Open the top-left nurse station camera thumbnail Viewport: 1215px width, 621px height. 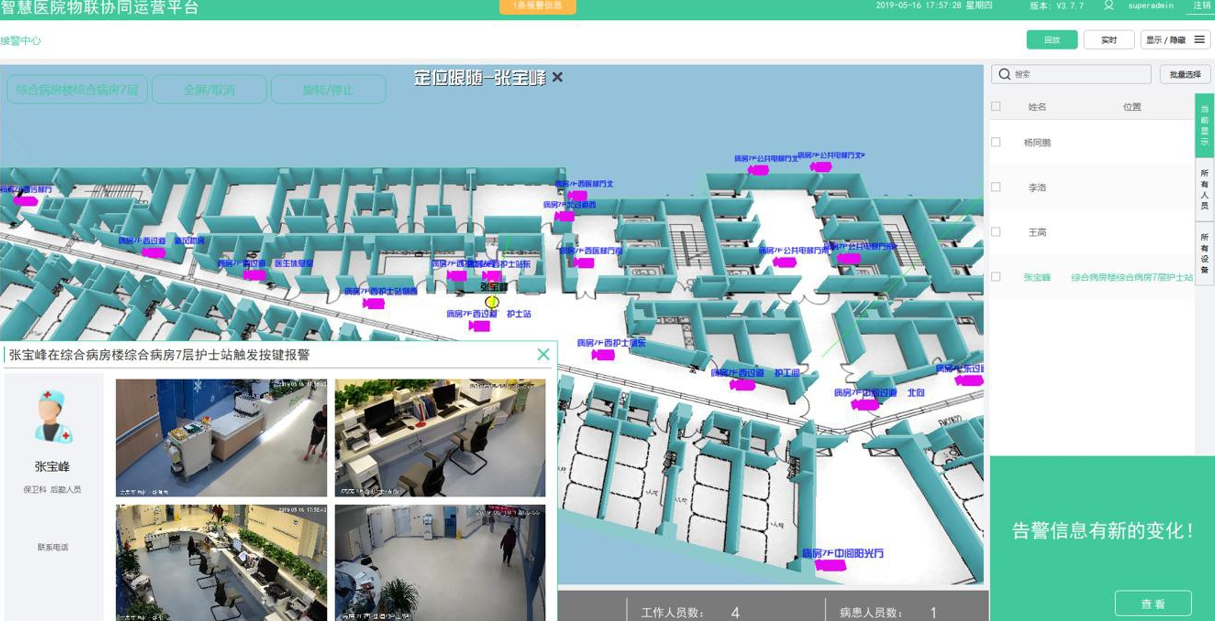[221, 438]
